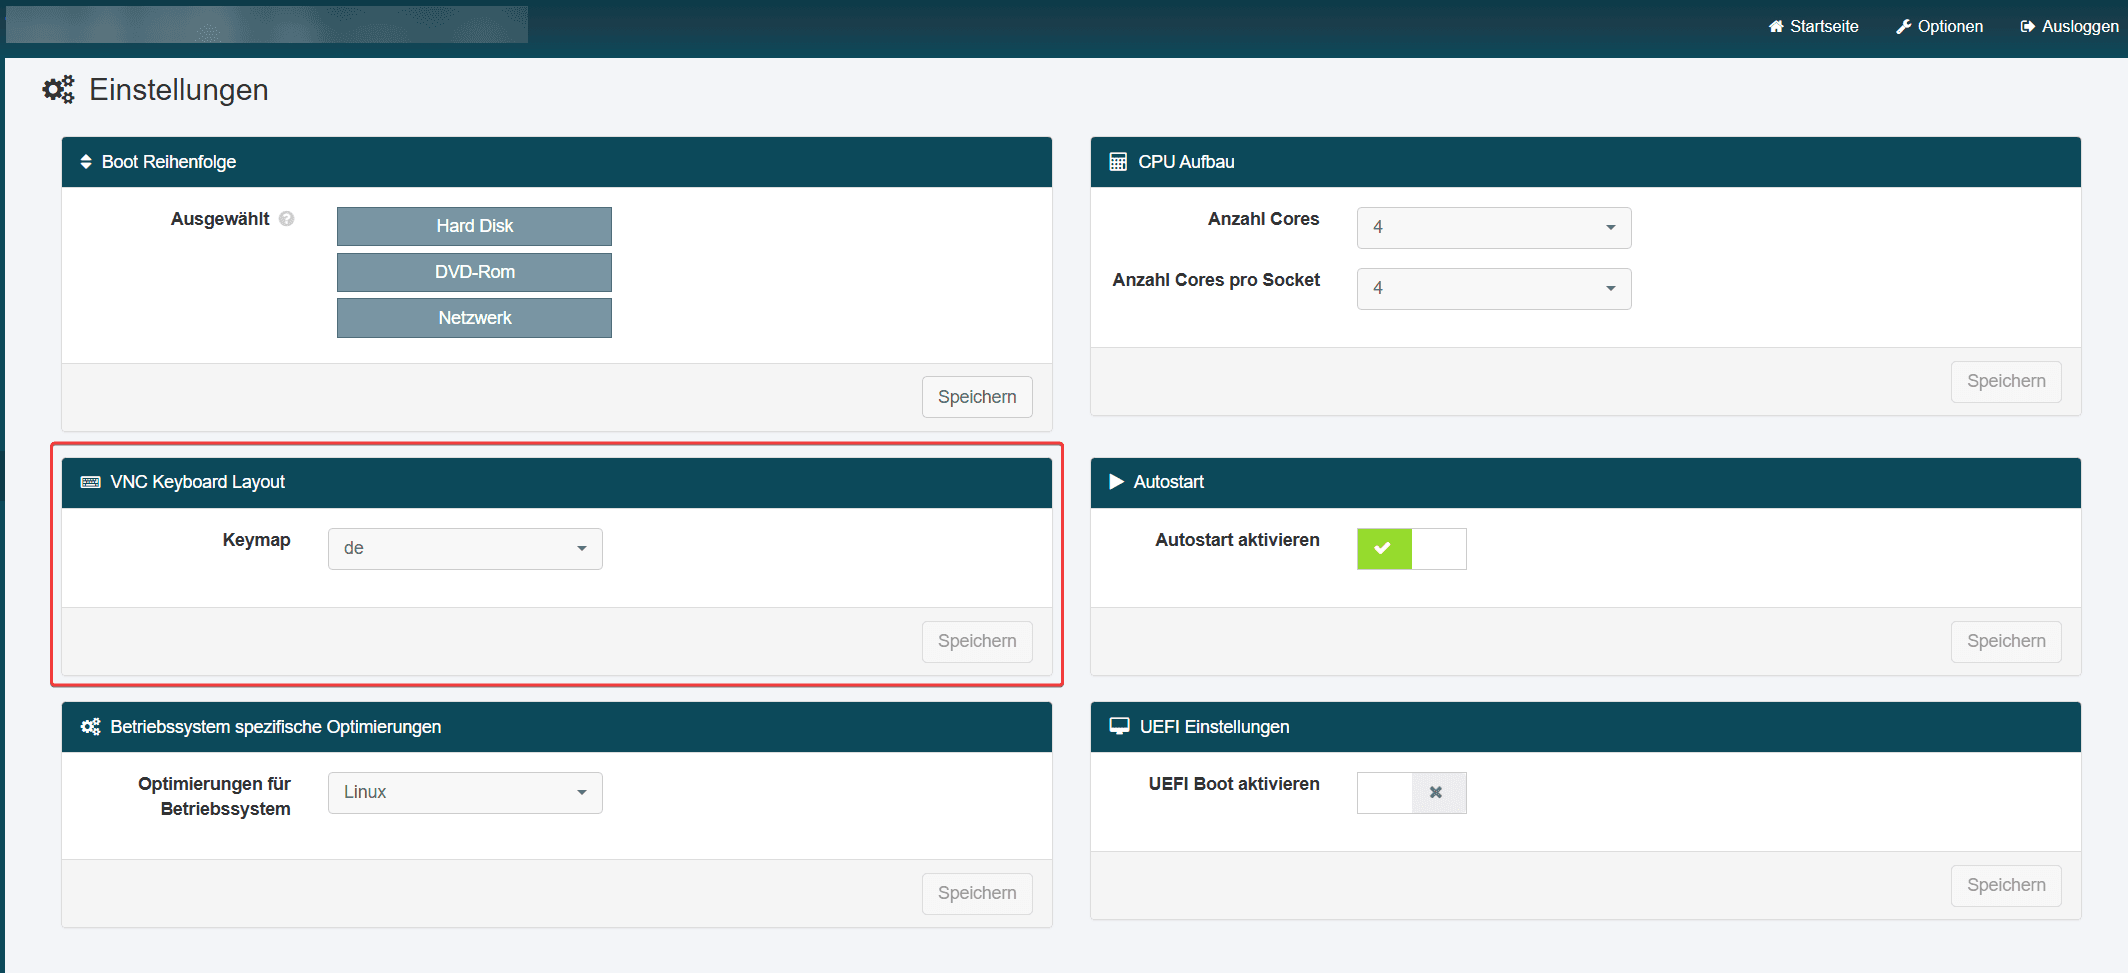Open Optionen in the top navigation
Image resolution: width=2128 pixels, height=973 pixels.
coord(1939,27)
